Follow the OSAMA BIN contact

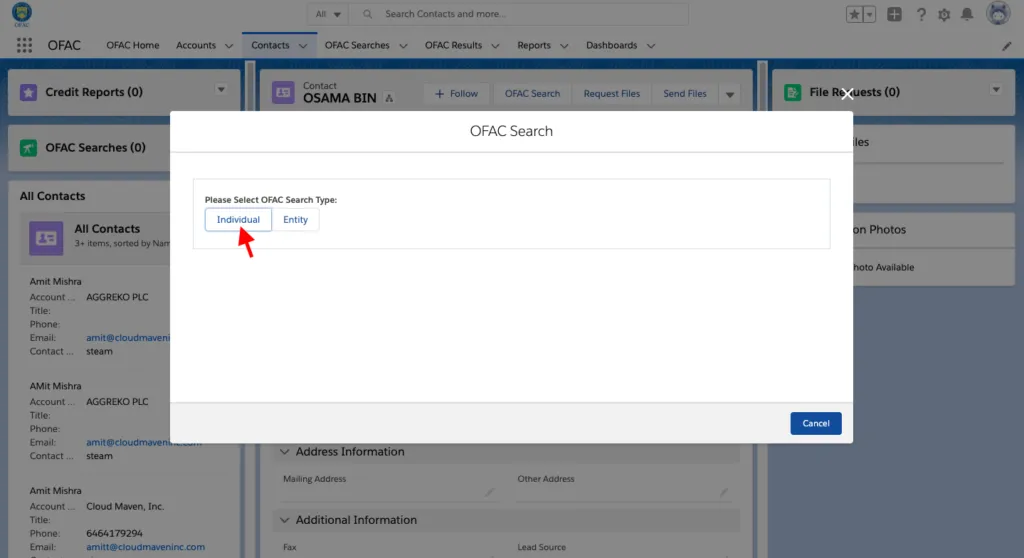456,93
